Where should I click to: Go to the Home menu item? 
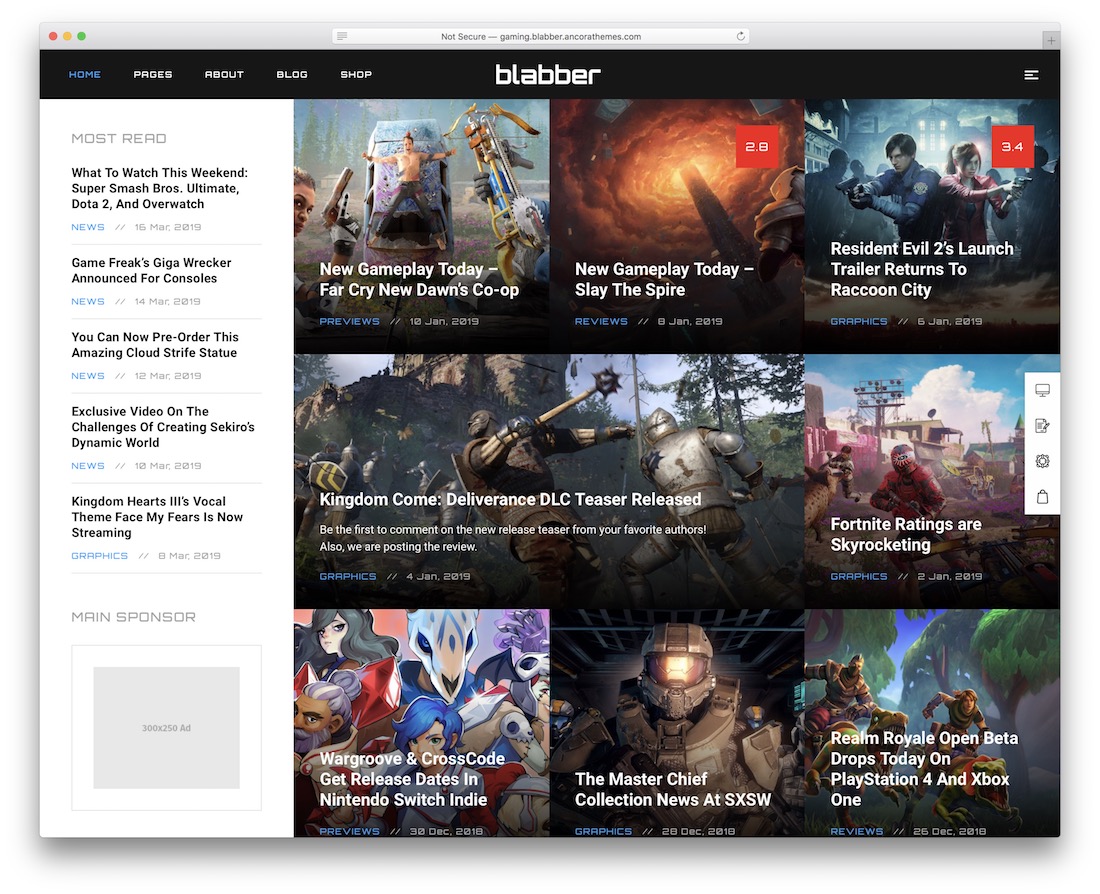coord(85,74)
